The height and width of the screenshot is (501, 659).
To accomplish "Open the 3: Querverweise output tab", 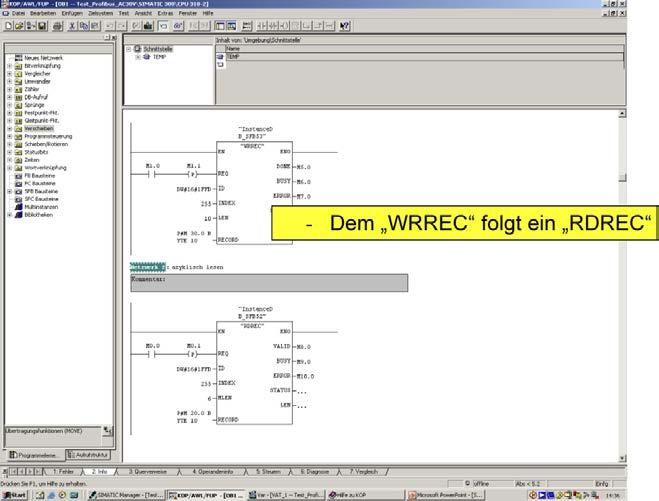I will (148, 472).
